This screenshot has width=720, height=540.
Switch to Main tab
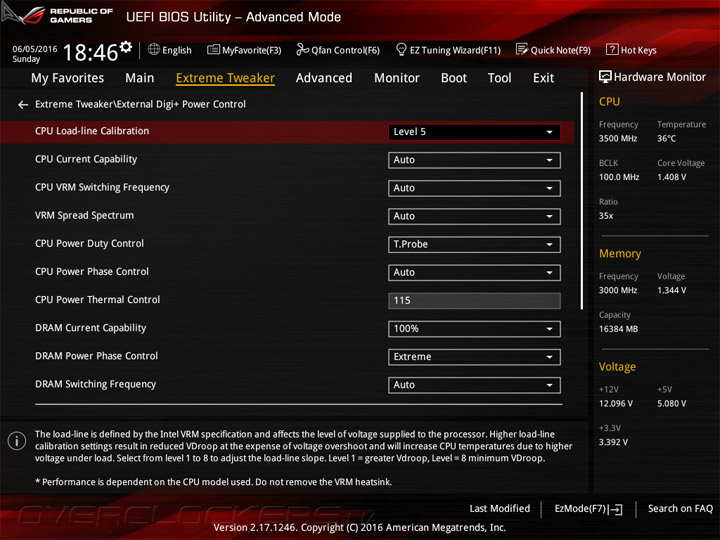pos(140,78)
